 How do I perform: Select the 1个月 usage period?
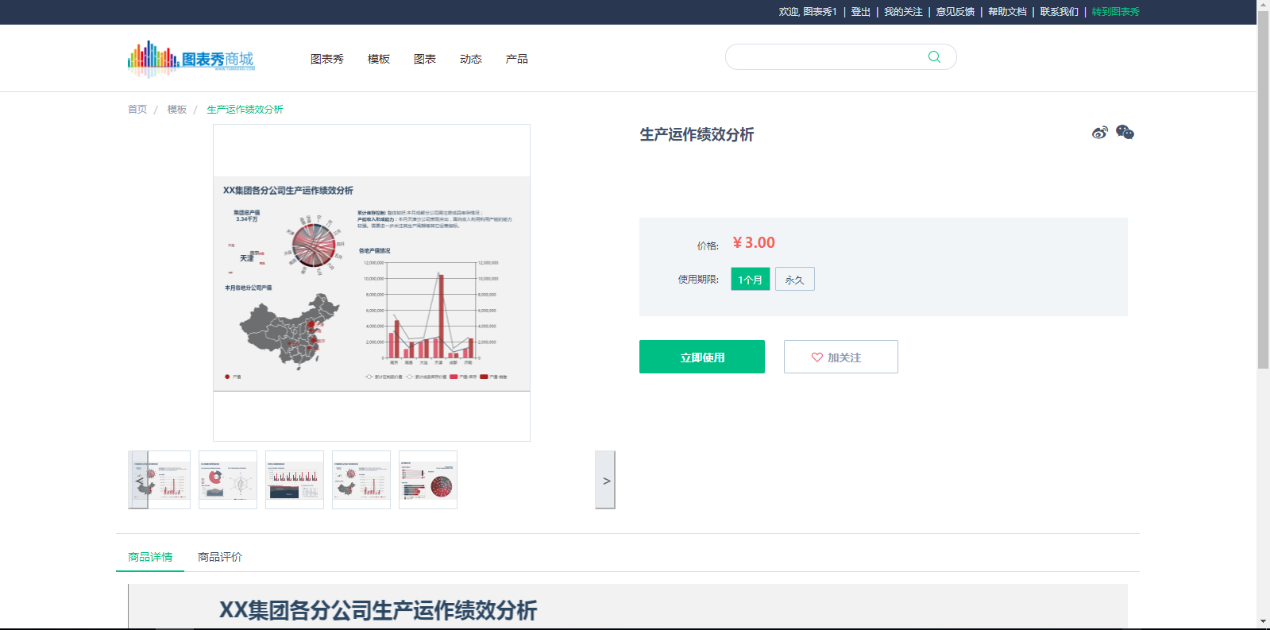(x=750, y=280)
